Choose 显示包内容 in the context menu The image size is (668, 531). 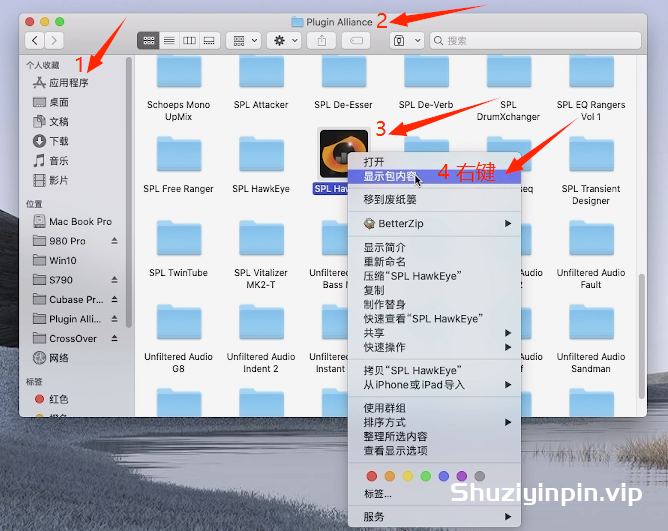point(435,176)
